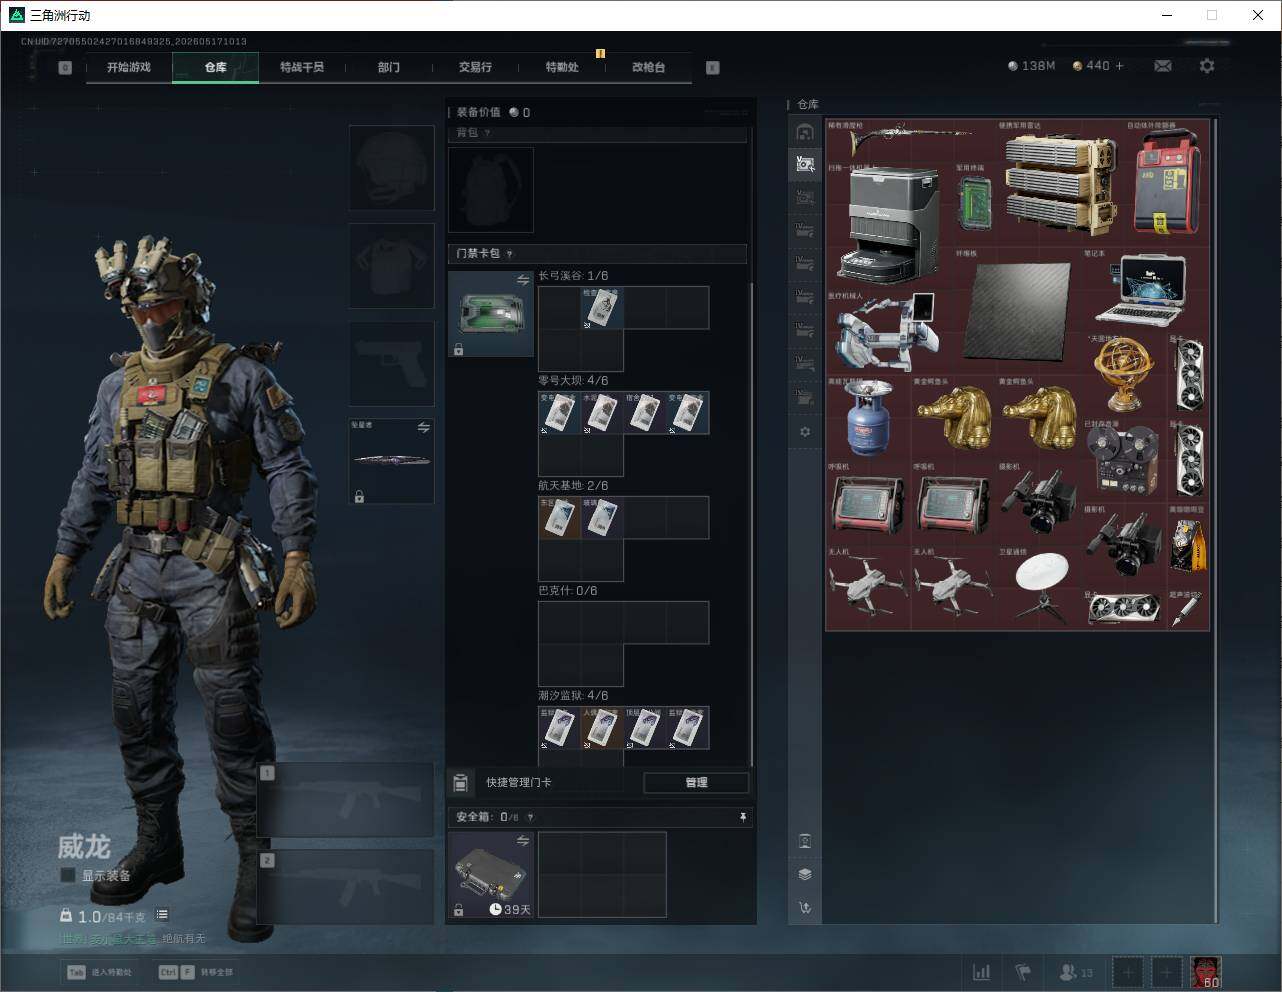Select the blue gas canister stove item
The image size is (1282, 992).
[866, 418]
